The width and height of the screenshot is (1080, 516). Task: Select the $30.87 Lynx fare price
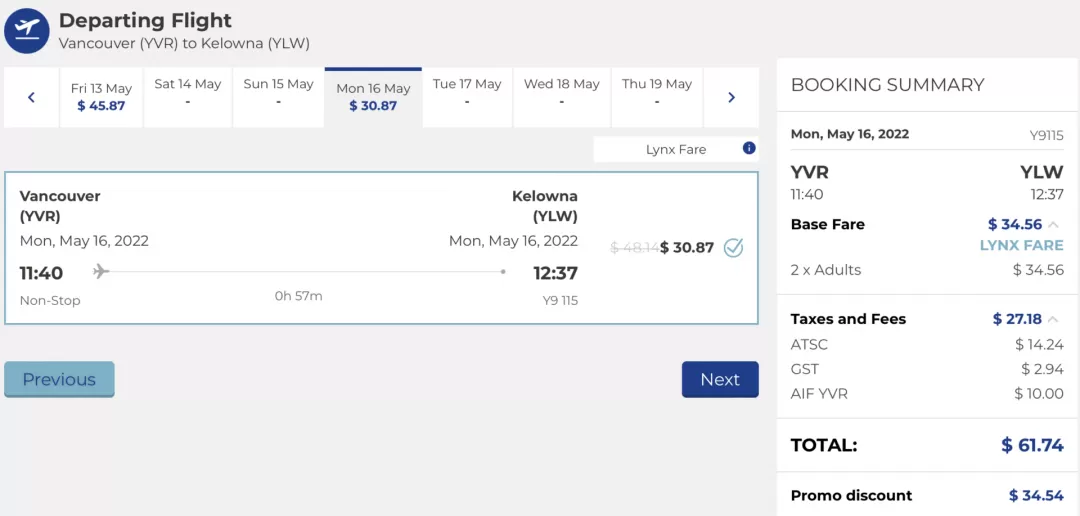(687, 247)
